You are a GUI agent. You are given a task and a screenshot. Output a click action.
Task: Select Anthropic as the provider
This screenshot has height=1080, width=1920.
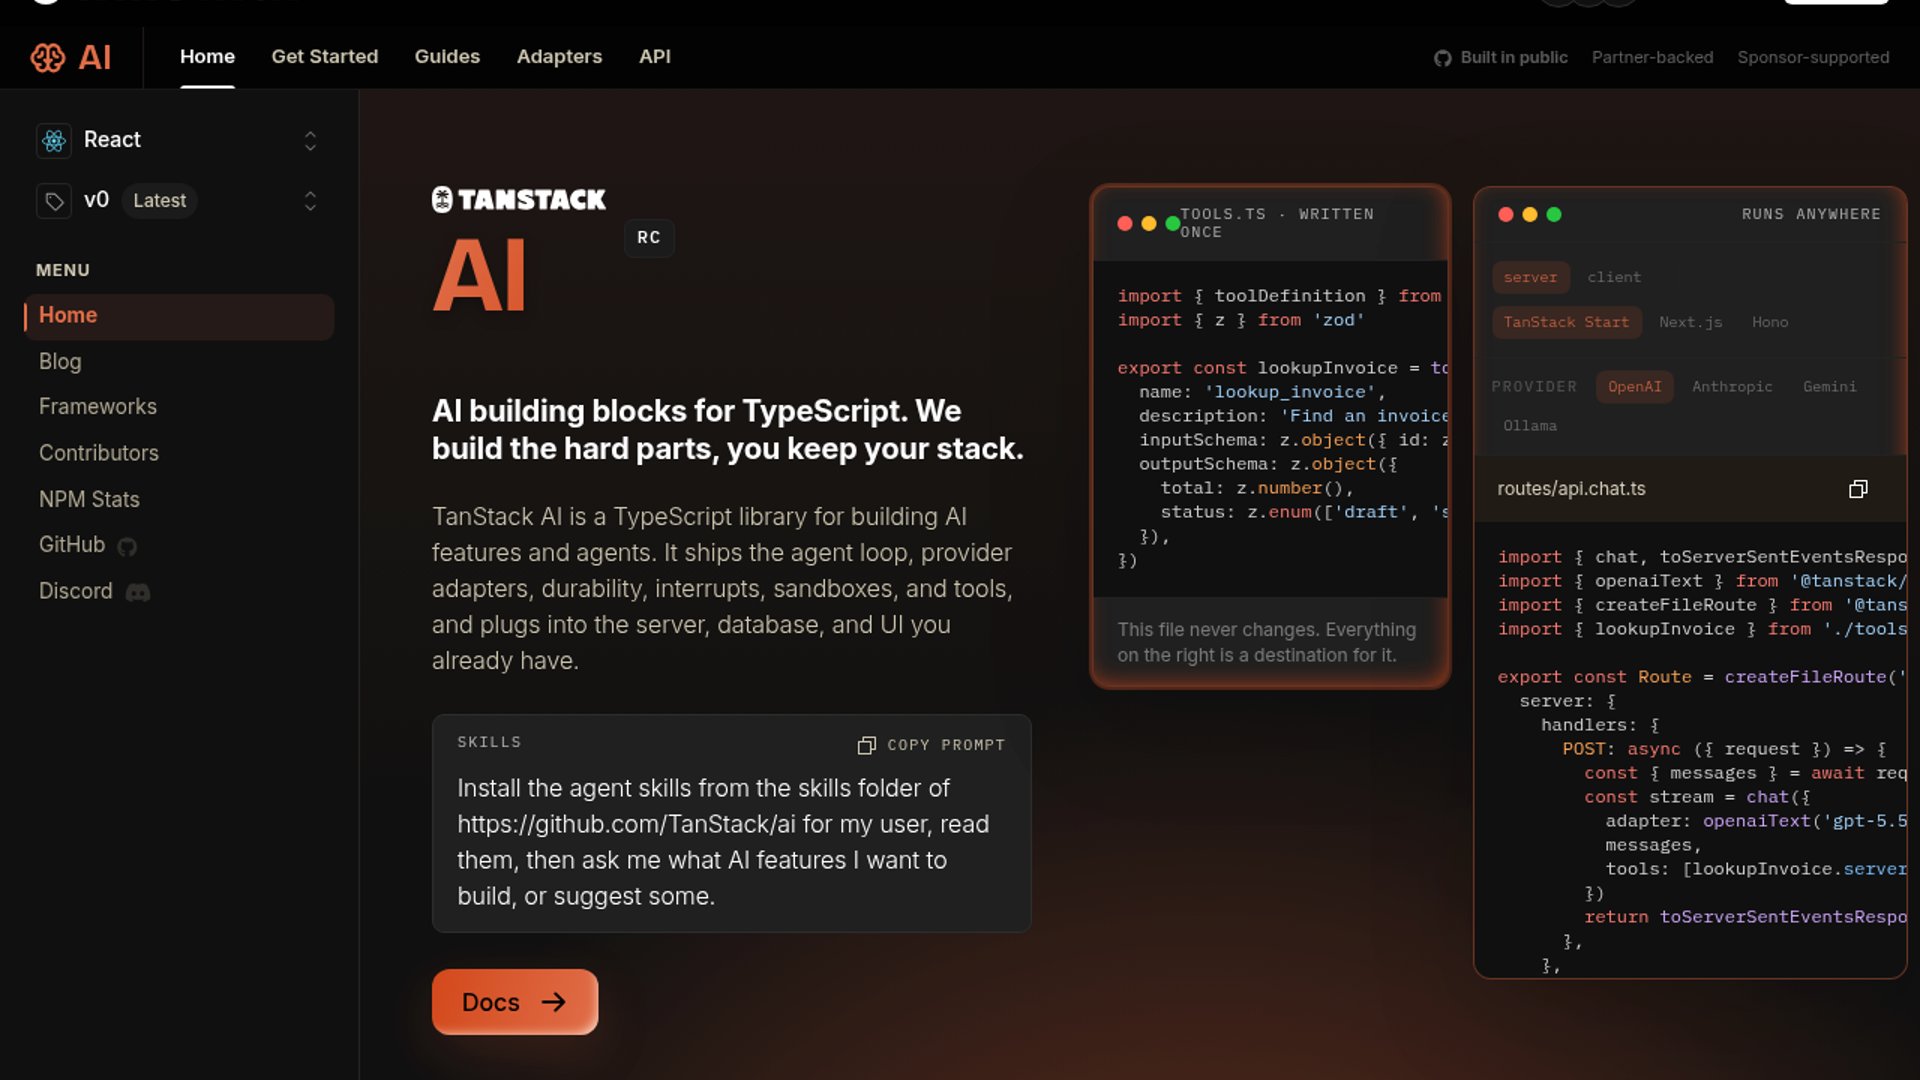pyautogui.click(x=1732, y=387)
